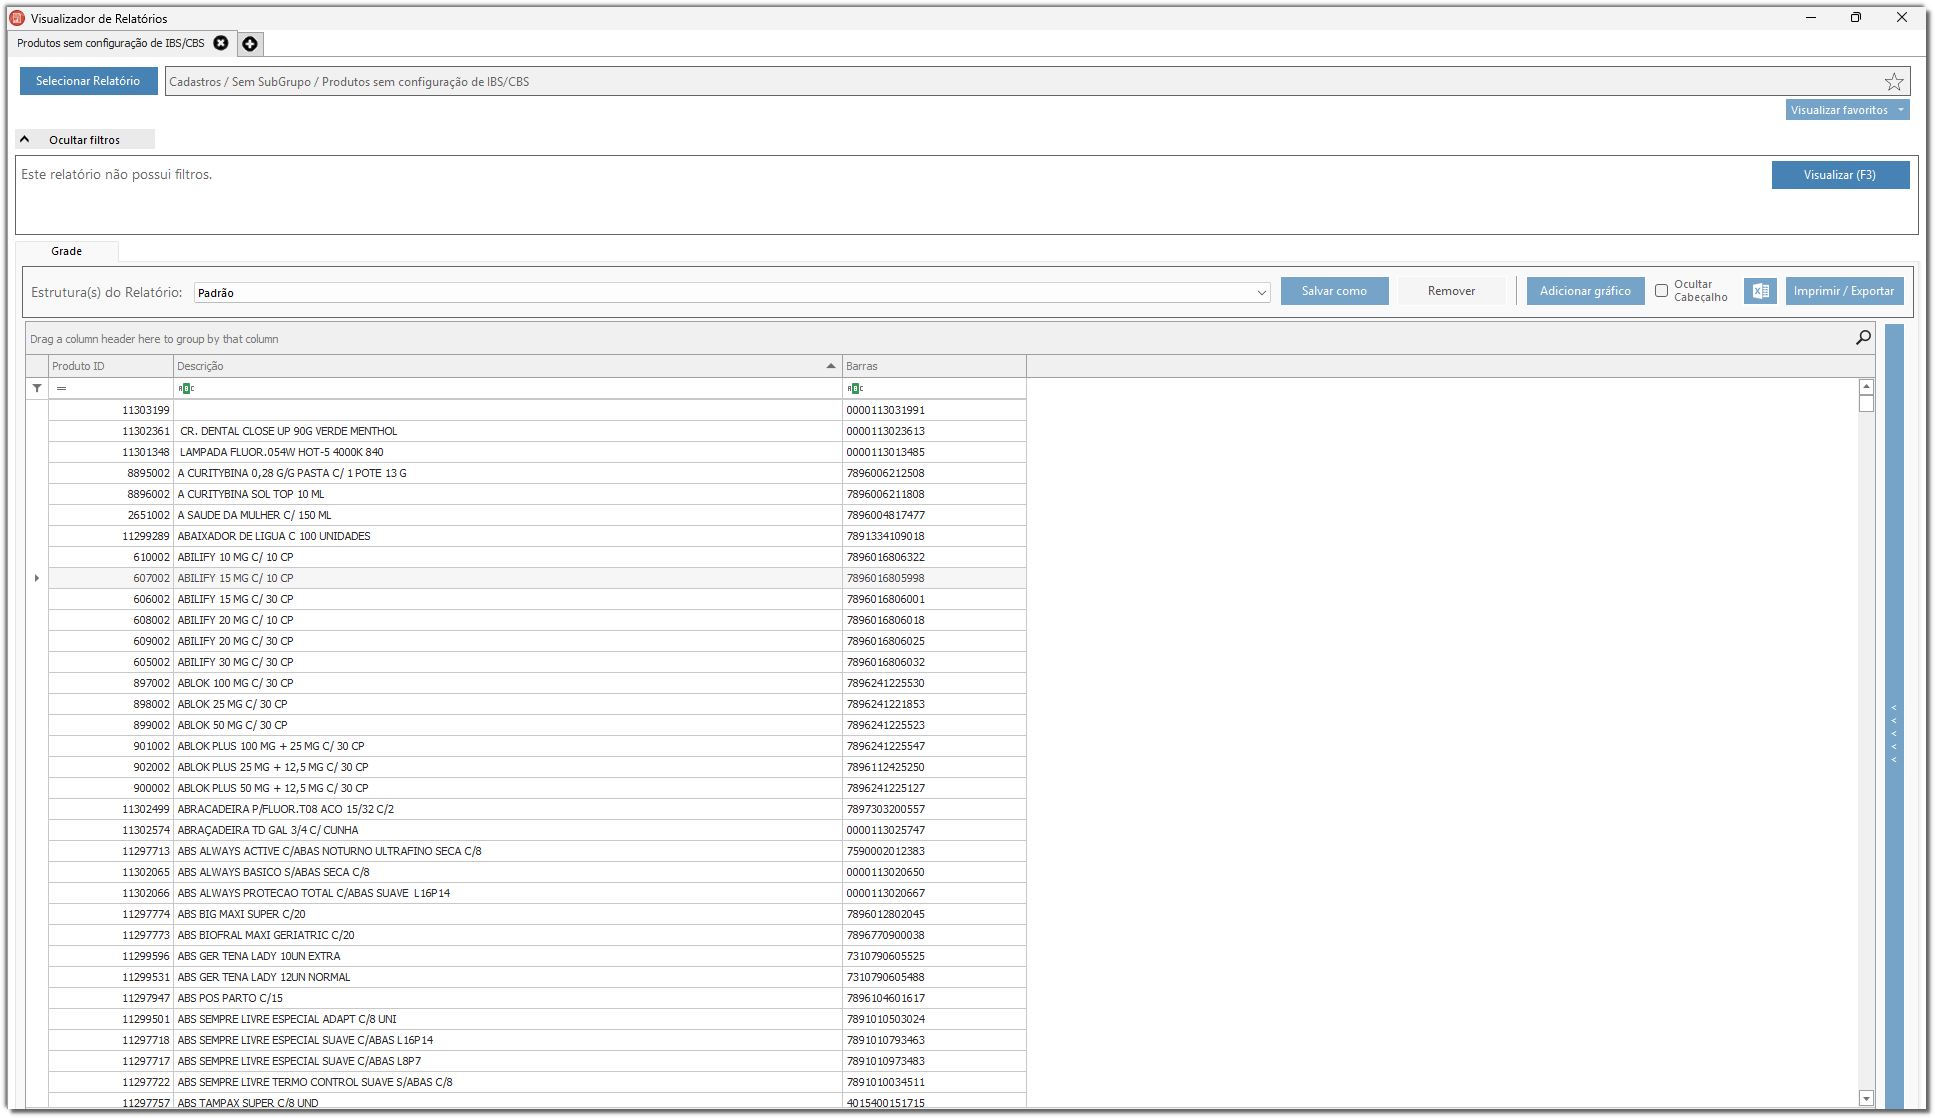
Task: Select row CR. DENTAL CLOSE UP 90G VERDE MENTHOL
Action: click(537, 431)
